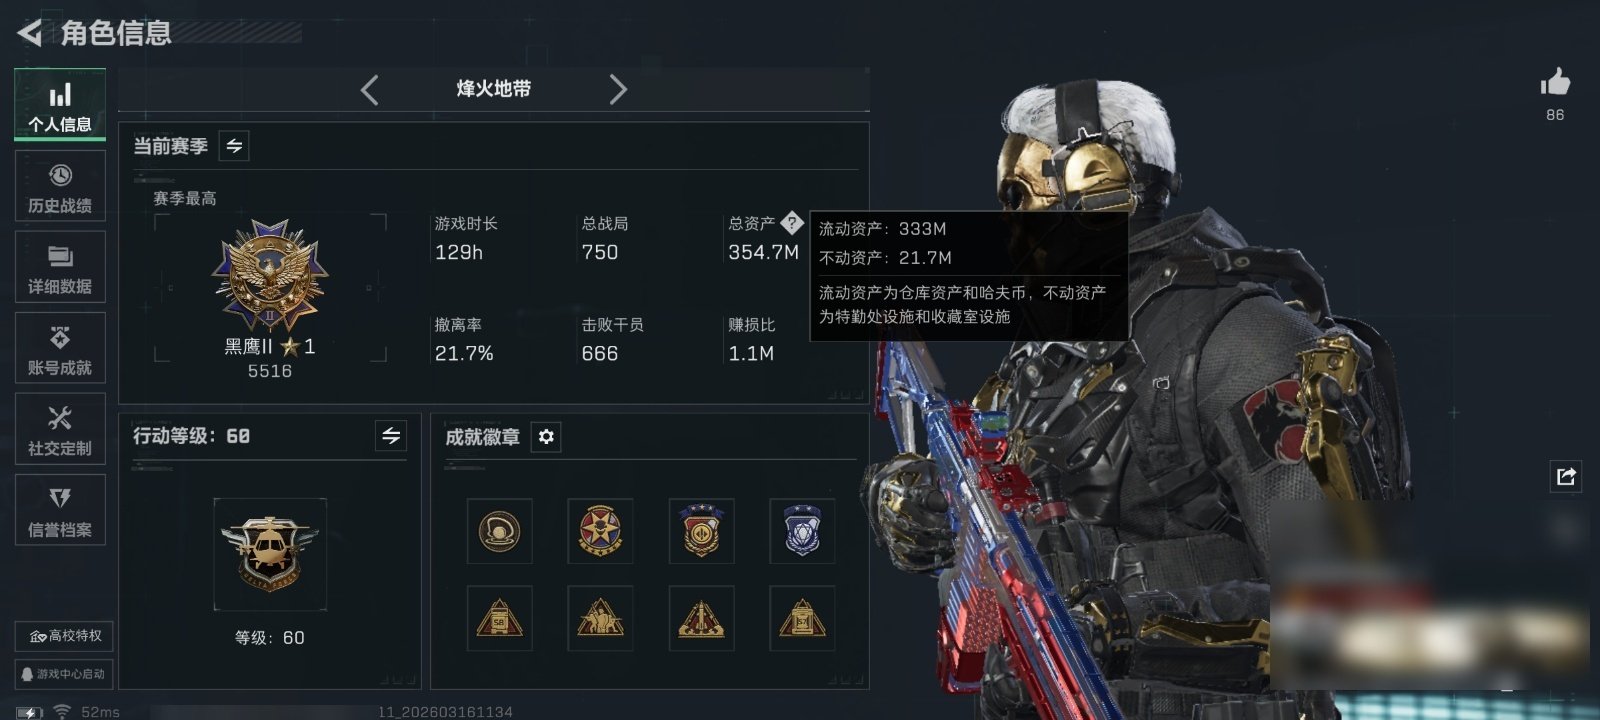Click the 黑鹰II rank medal emblem
Image resolution: width=1600 pixels, height=720 pixels.
coord(270,276)
